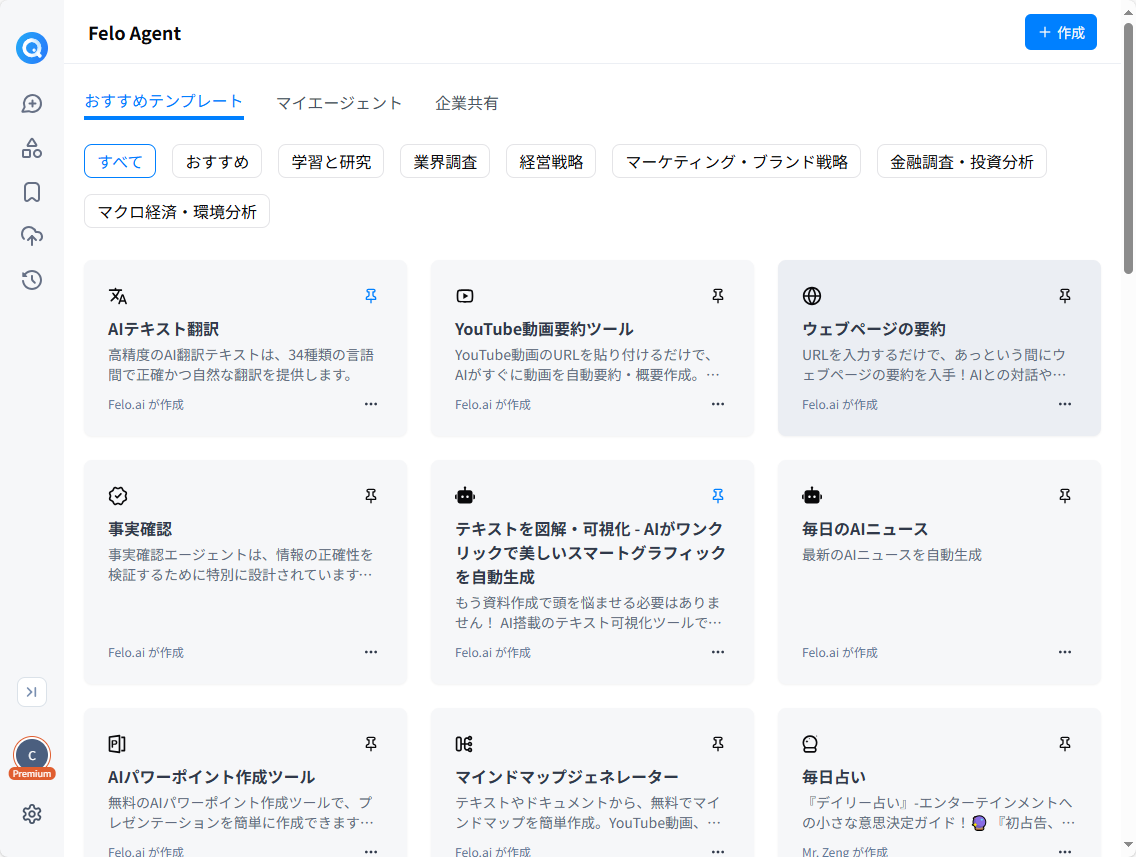Click the slides icon on AIパワーポイント作成ツール

tap(117, 743)
